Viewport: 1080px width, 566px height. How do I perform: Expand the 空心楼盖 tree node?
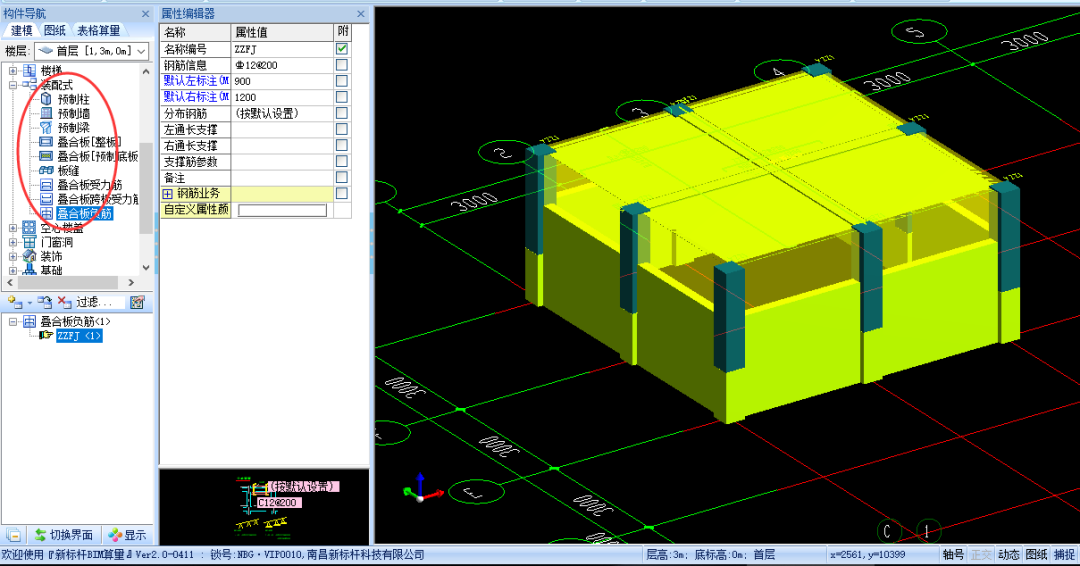point(13,228)
